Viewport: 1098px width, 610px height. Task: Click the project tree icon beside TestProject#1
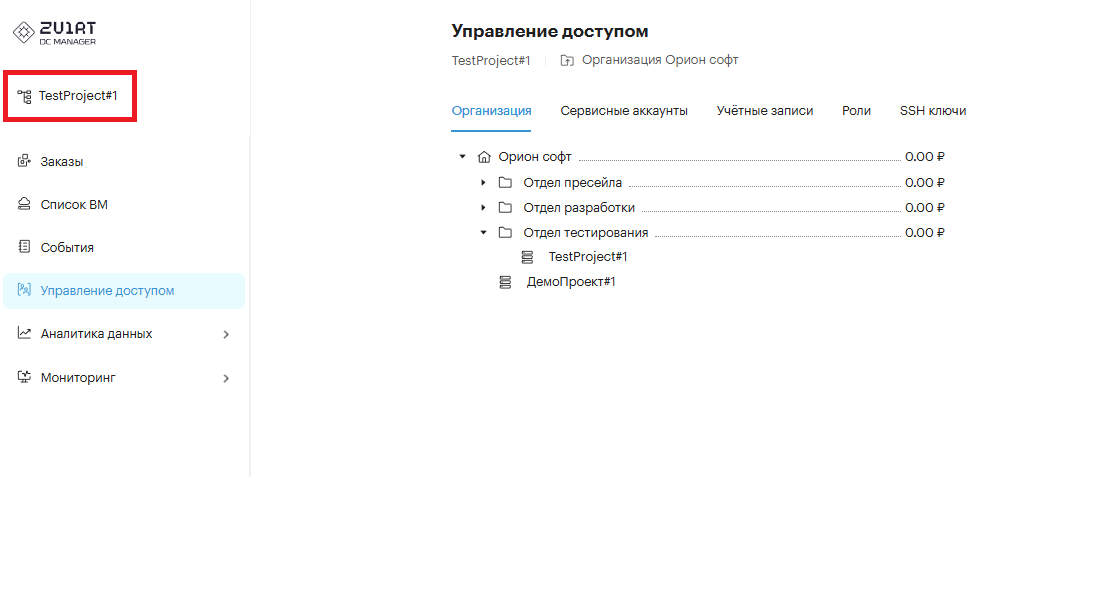25,96
